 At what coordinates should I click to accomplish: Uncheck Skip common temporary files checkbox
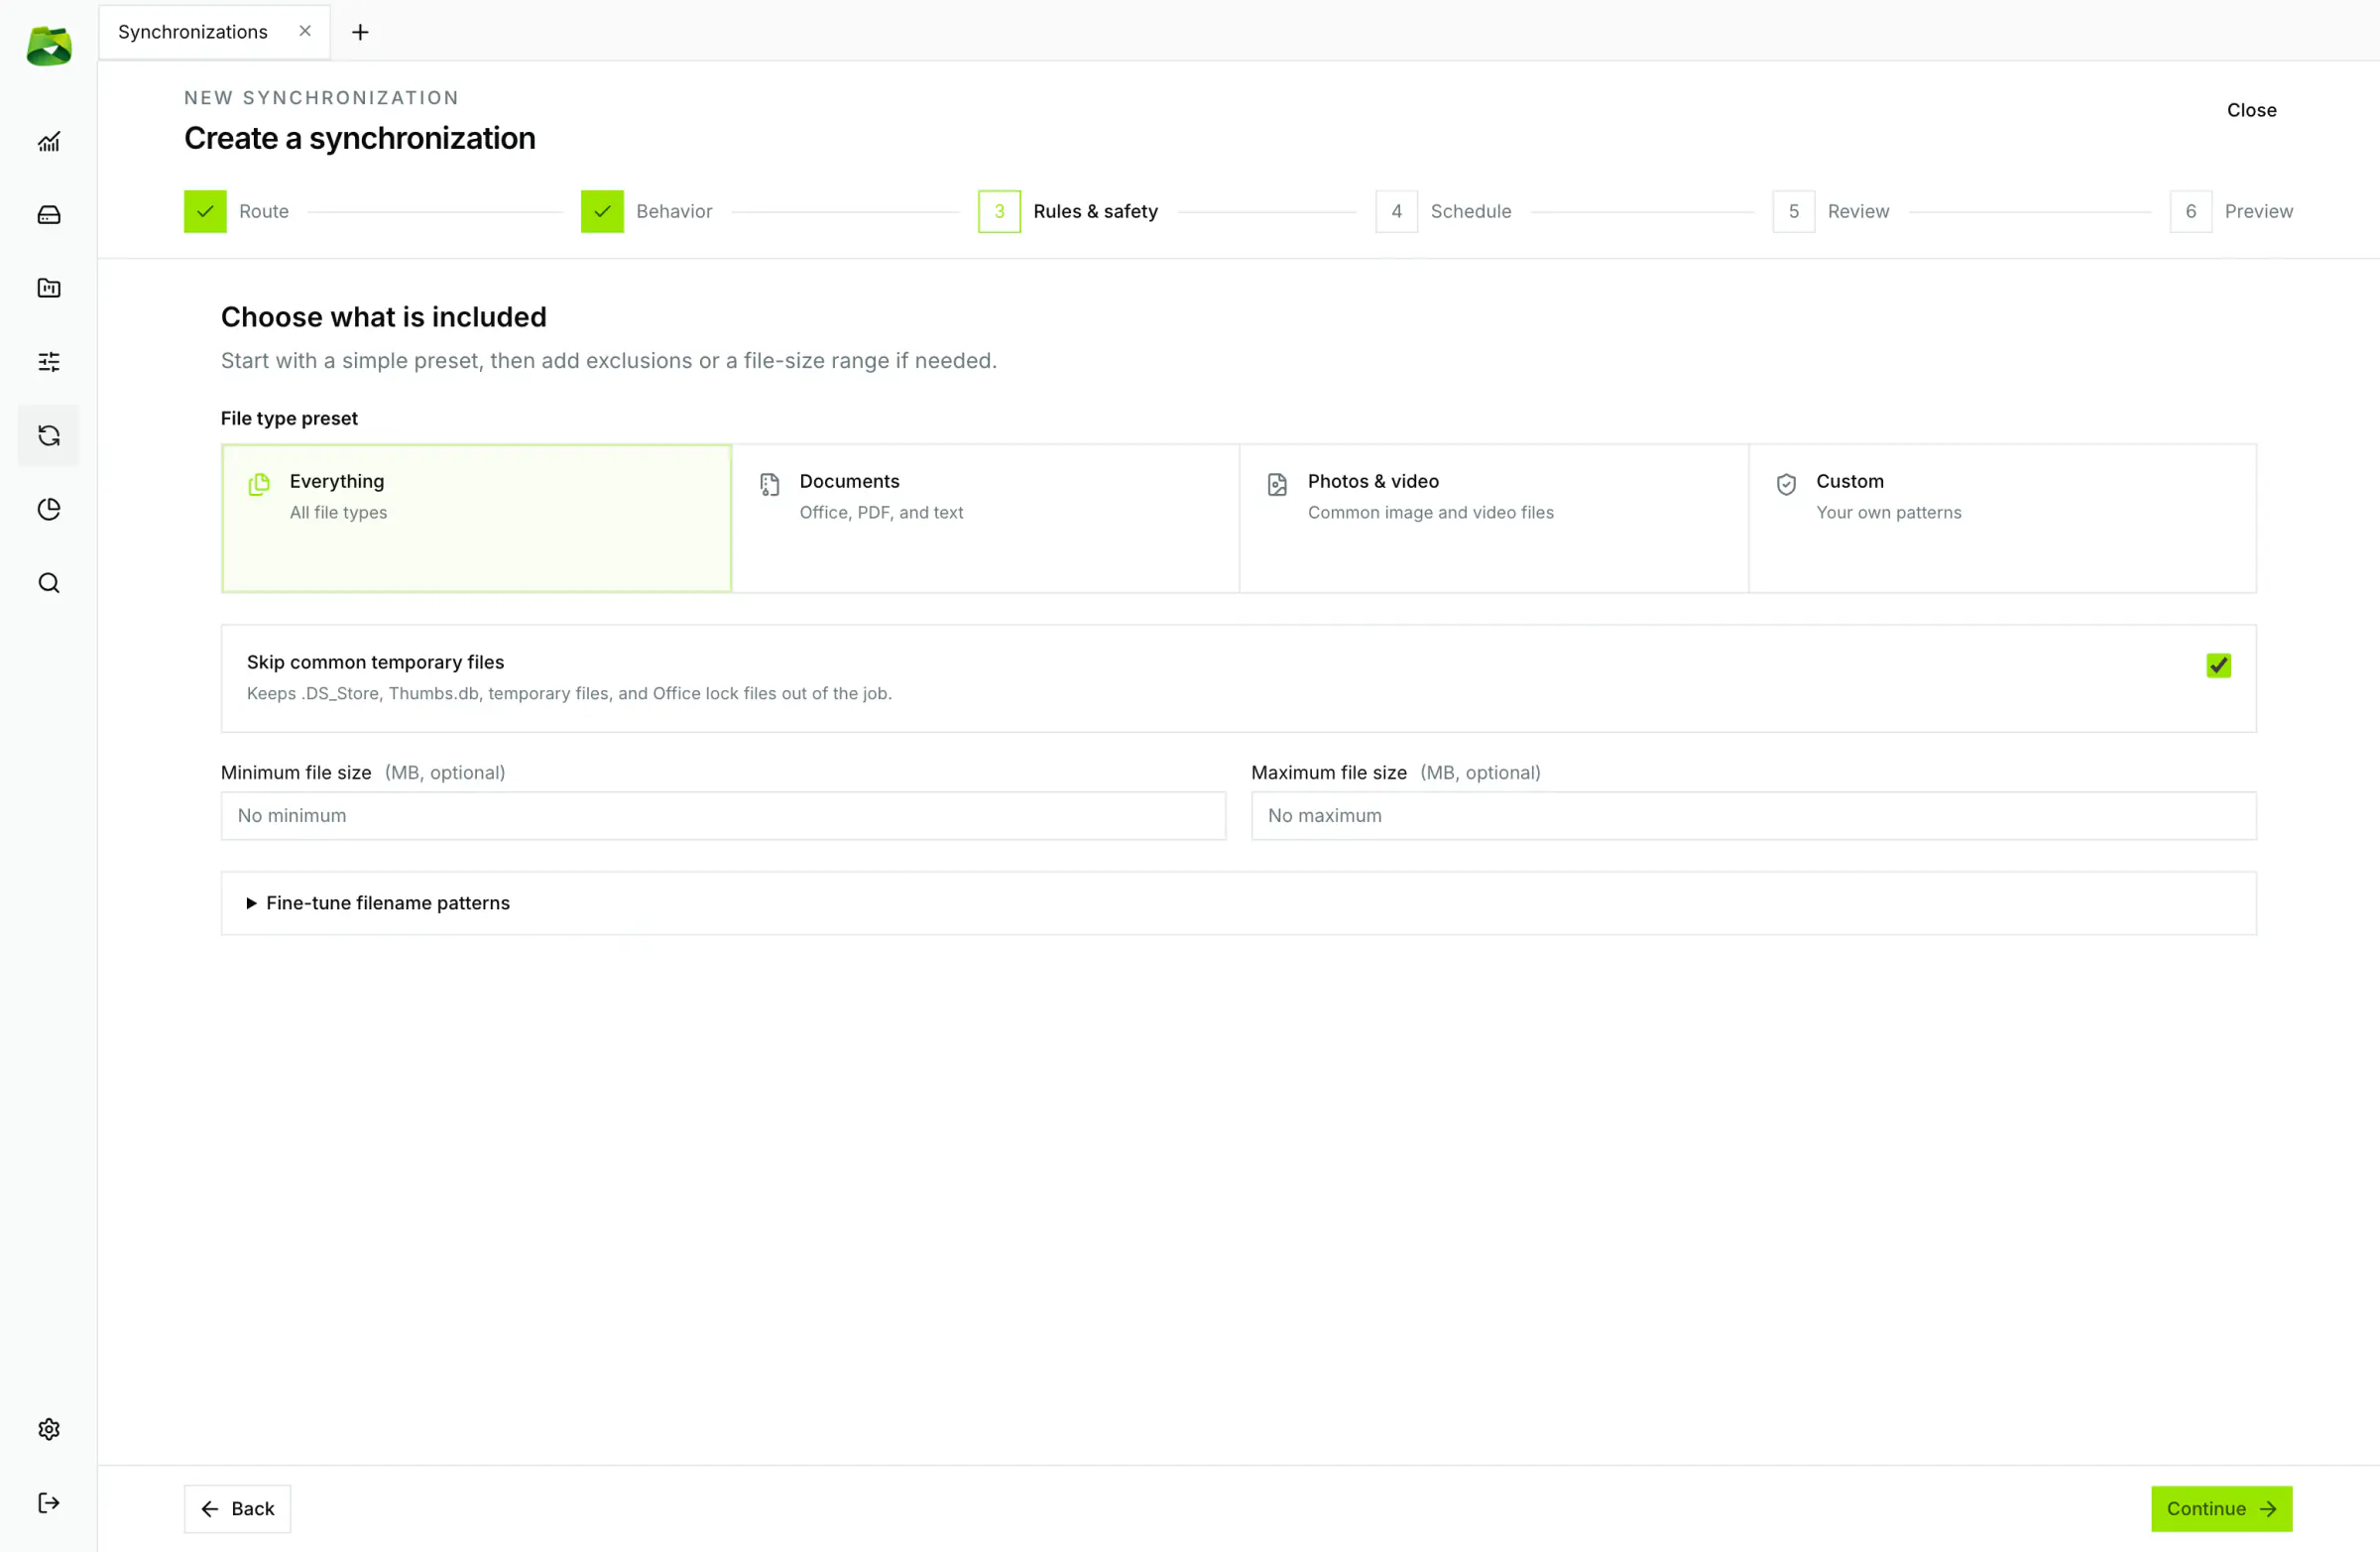coord(2218,665)
